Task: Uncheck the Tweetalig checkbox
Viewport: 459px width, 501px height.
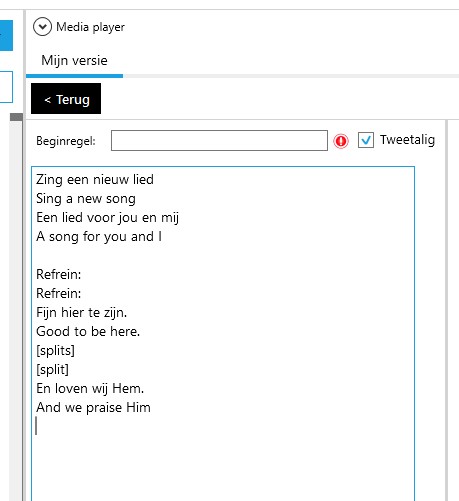Action: [366, 140]
